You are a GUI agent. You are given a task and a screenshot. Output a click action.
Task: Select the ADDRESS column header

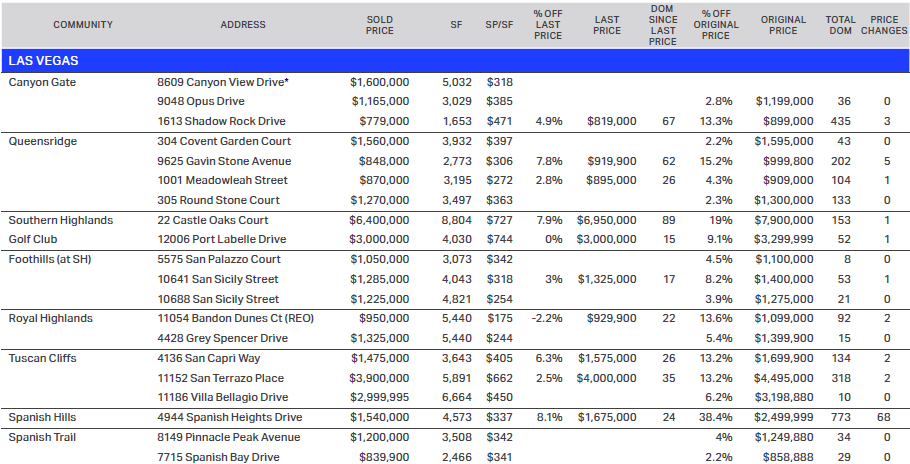coord(243,25)
